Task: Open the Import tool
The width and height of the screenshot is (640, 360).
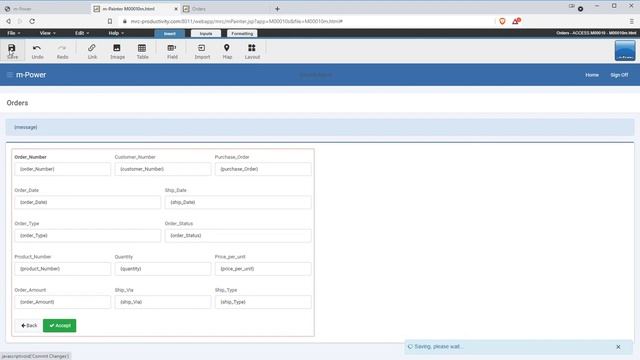Action: tap(202, 51)
